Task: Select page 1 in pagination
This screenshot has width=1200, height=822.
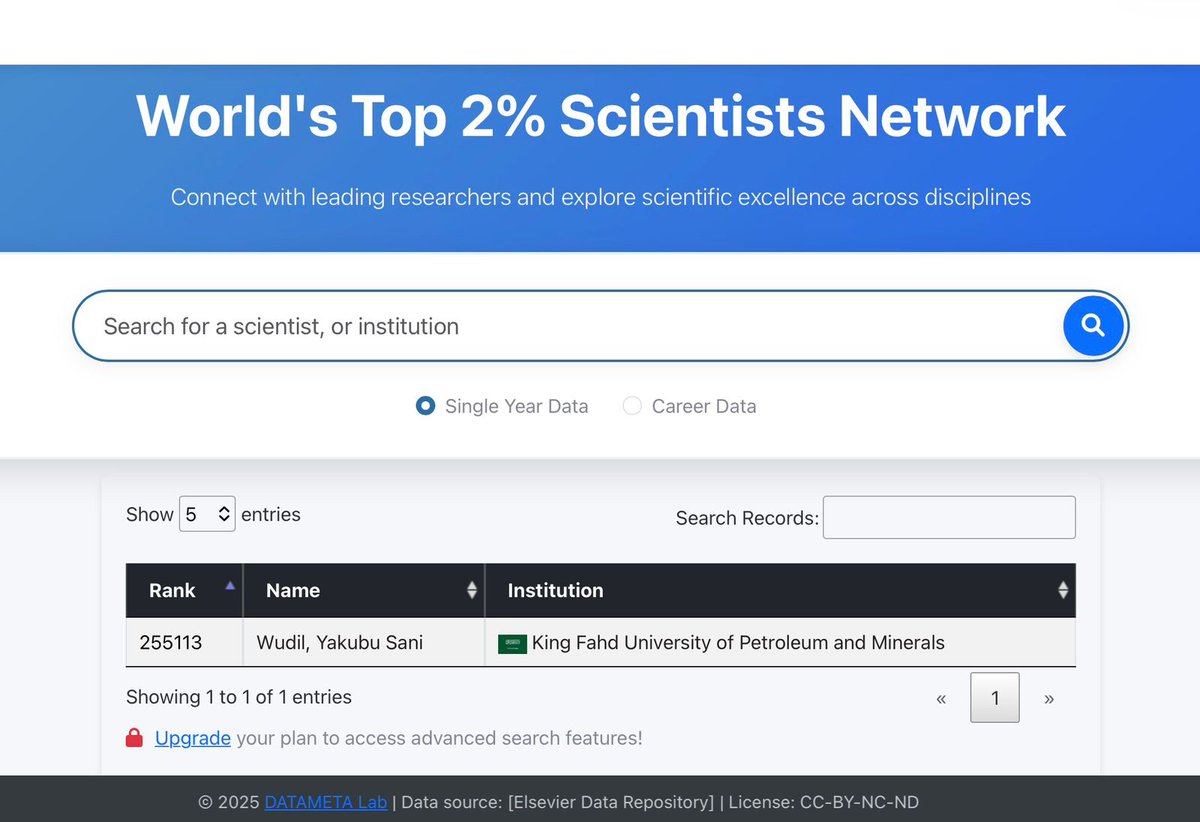Action: pyautogui.click(x=995, y=698)
